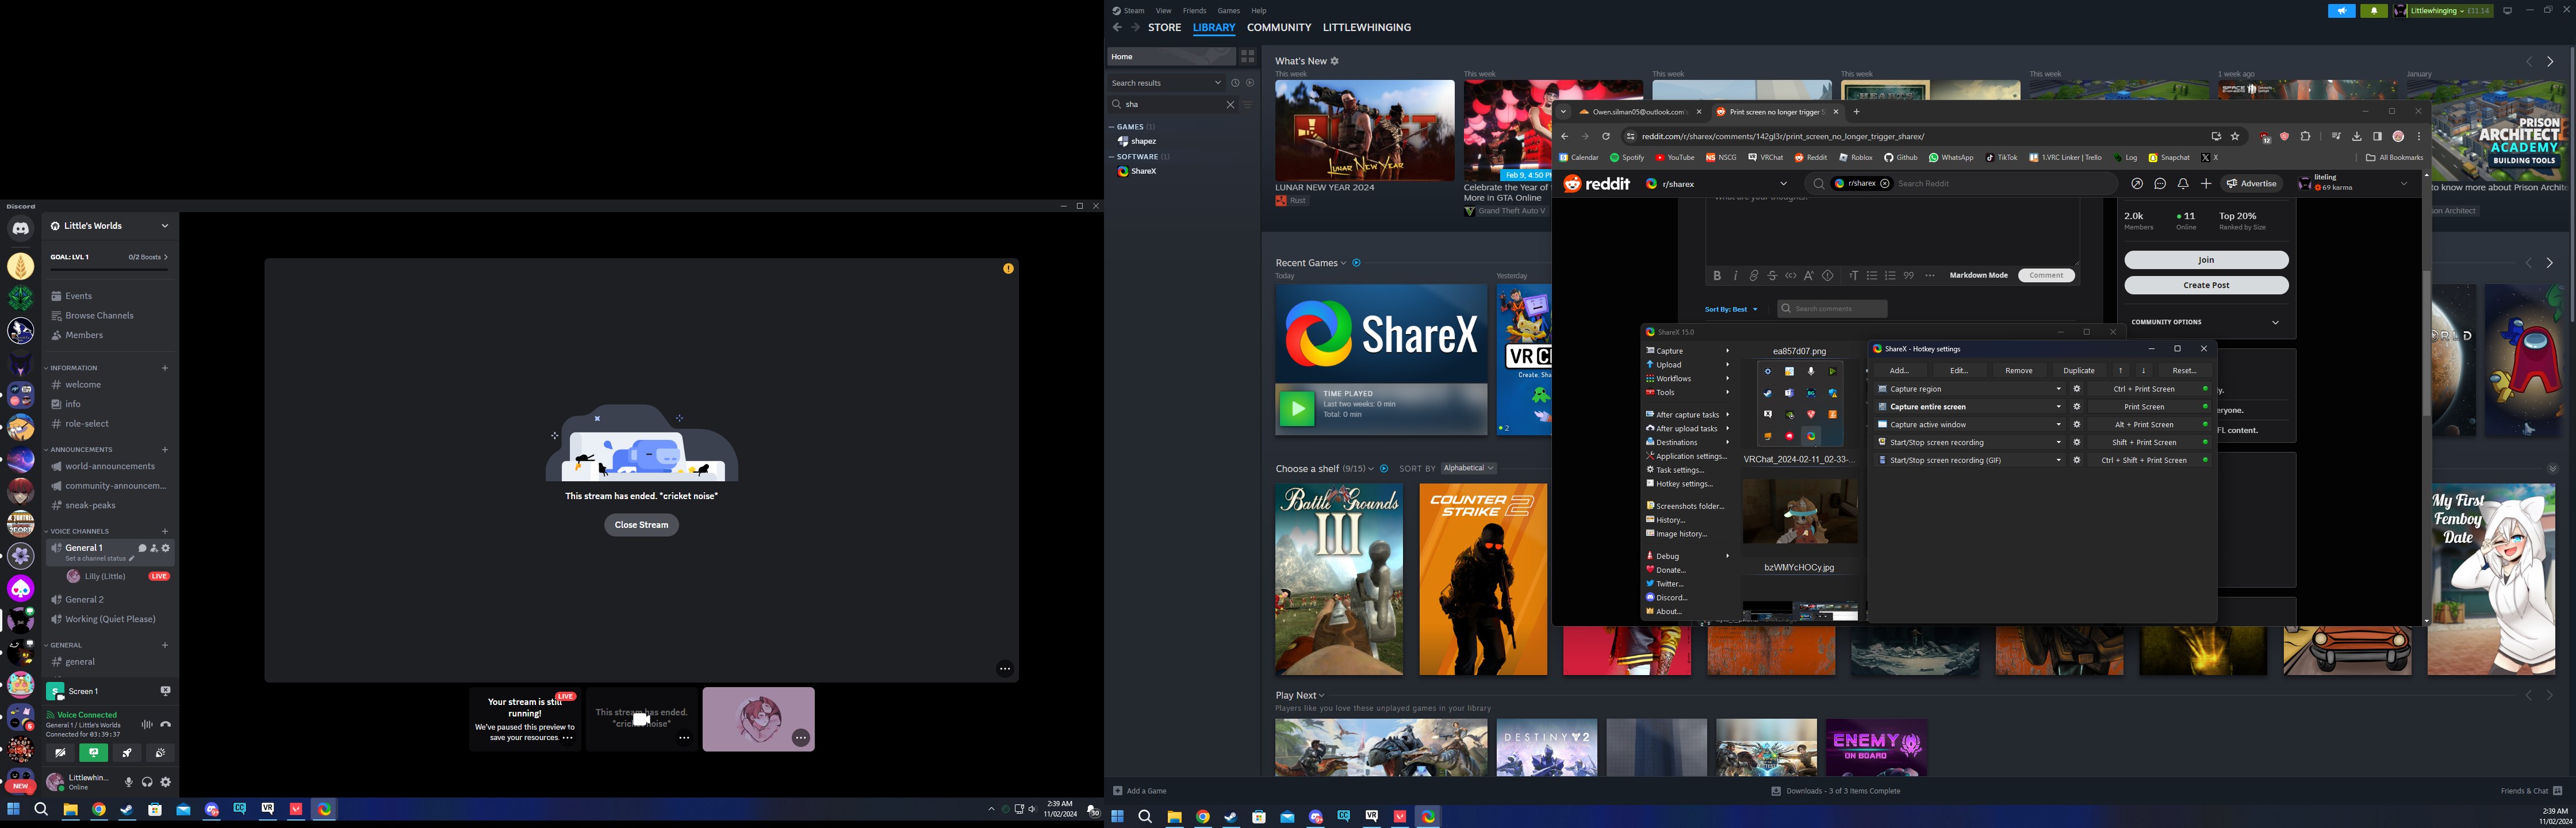
Task: Click the Discord share-screen button
Action: tap(93, 753)
